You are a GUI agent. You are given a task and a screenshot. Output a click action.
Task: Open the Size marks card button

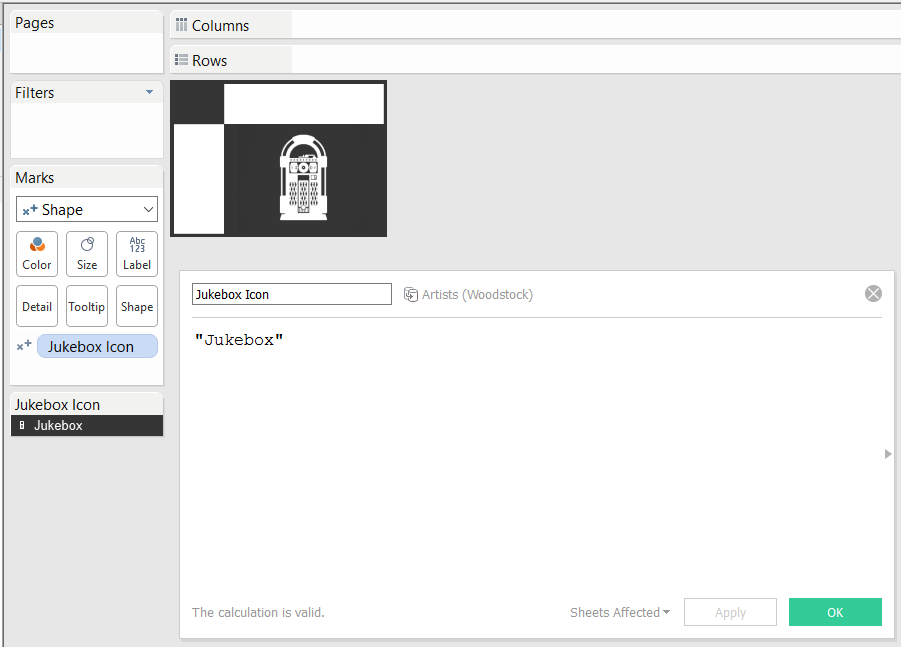click(x=87, y=254)
